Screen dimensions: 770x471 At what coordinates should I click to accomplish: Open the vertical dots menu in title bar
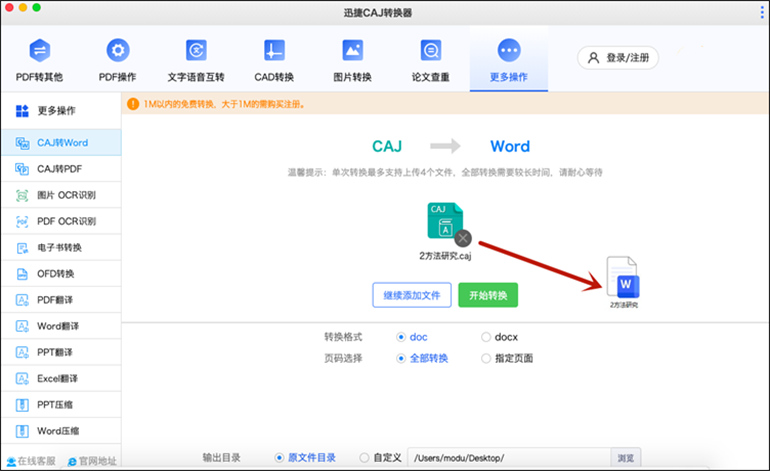tap(762, 12)
